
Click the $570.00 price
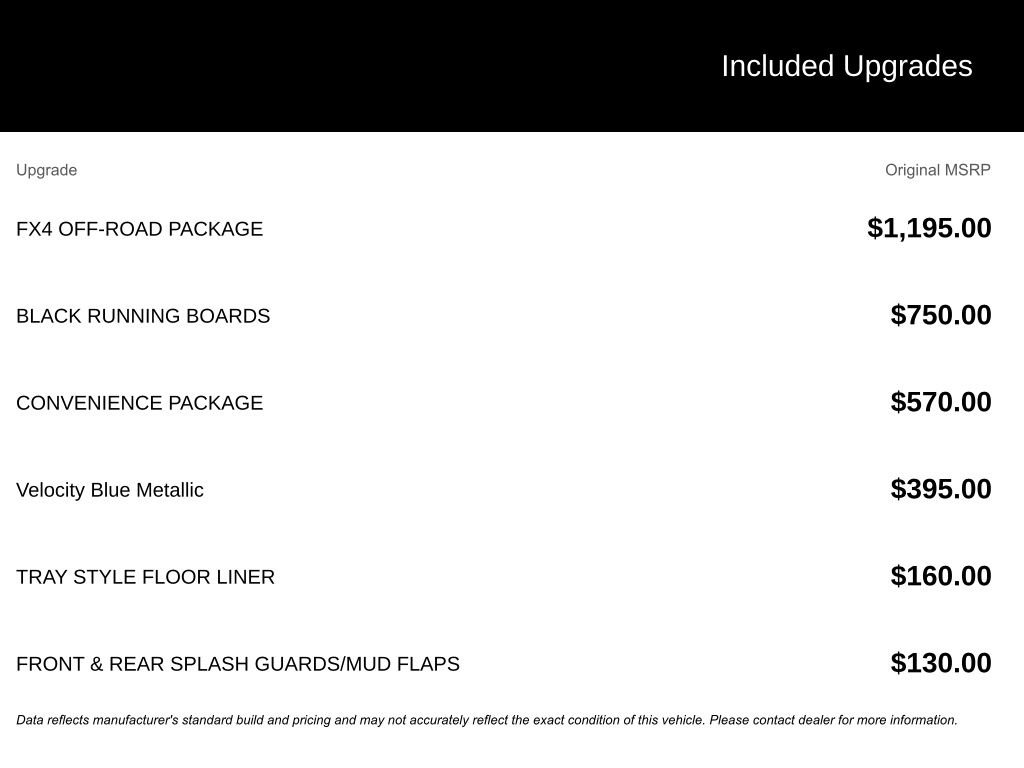tap(941, 402)
